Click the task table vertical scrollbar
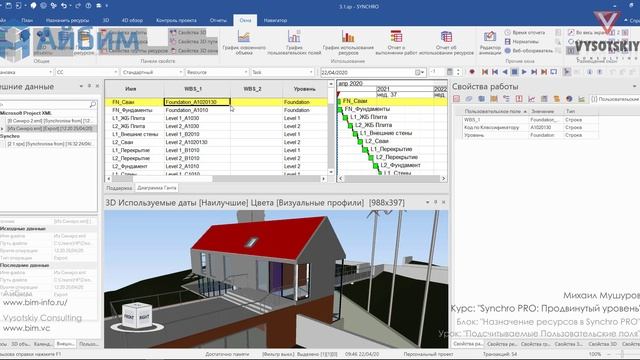This screenshot has height=360, width=640. coord(331,128)
